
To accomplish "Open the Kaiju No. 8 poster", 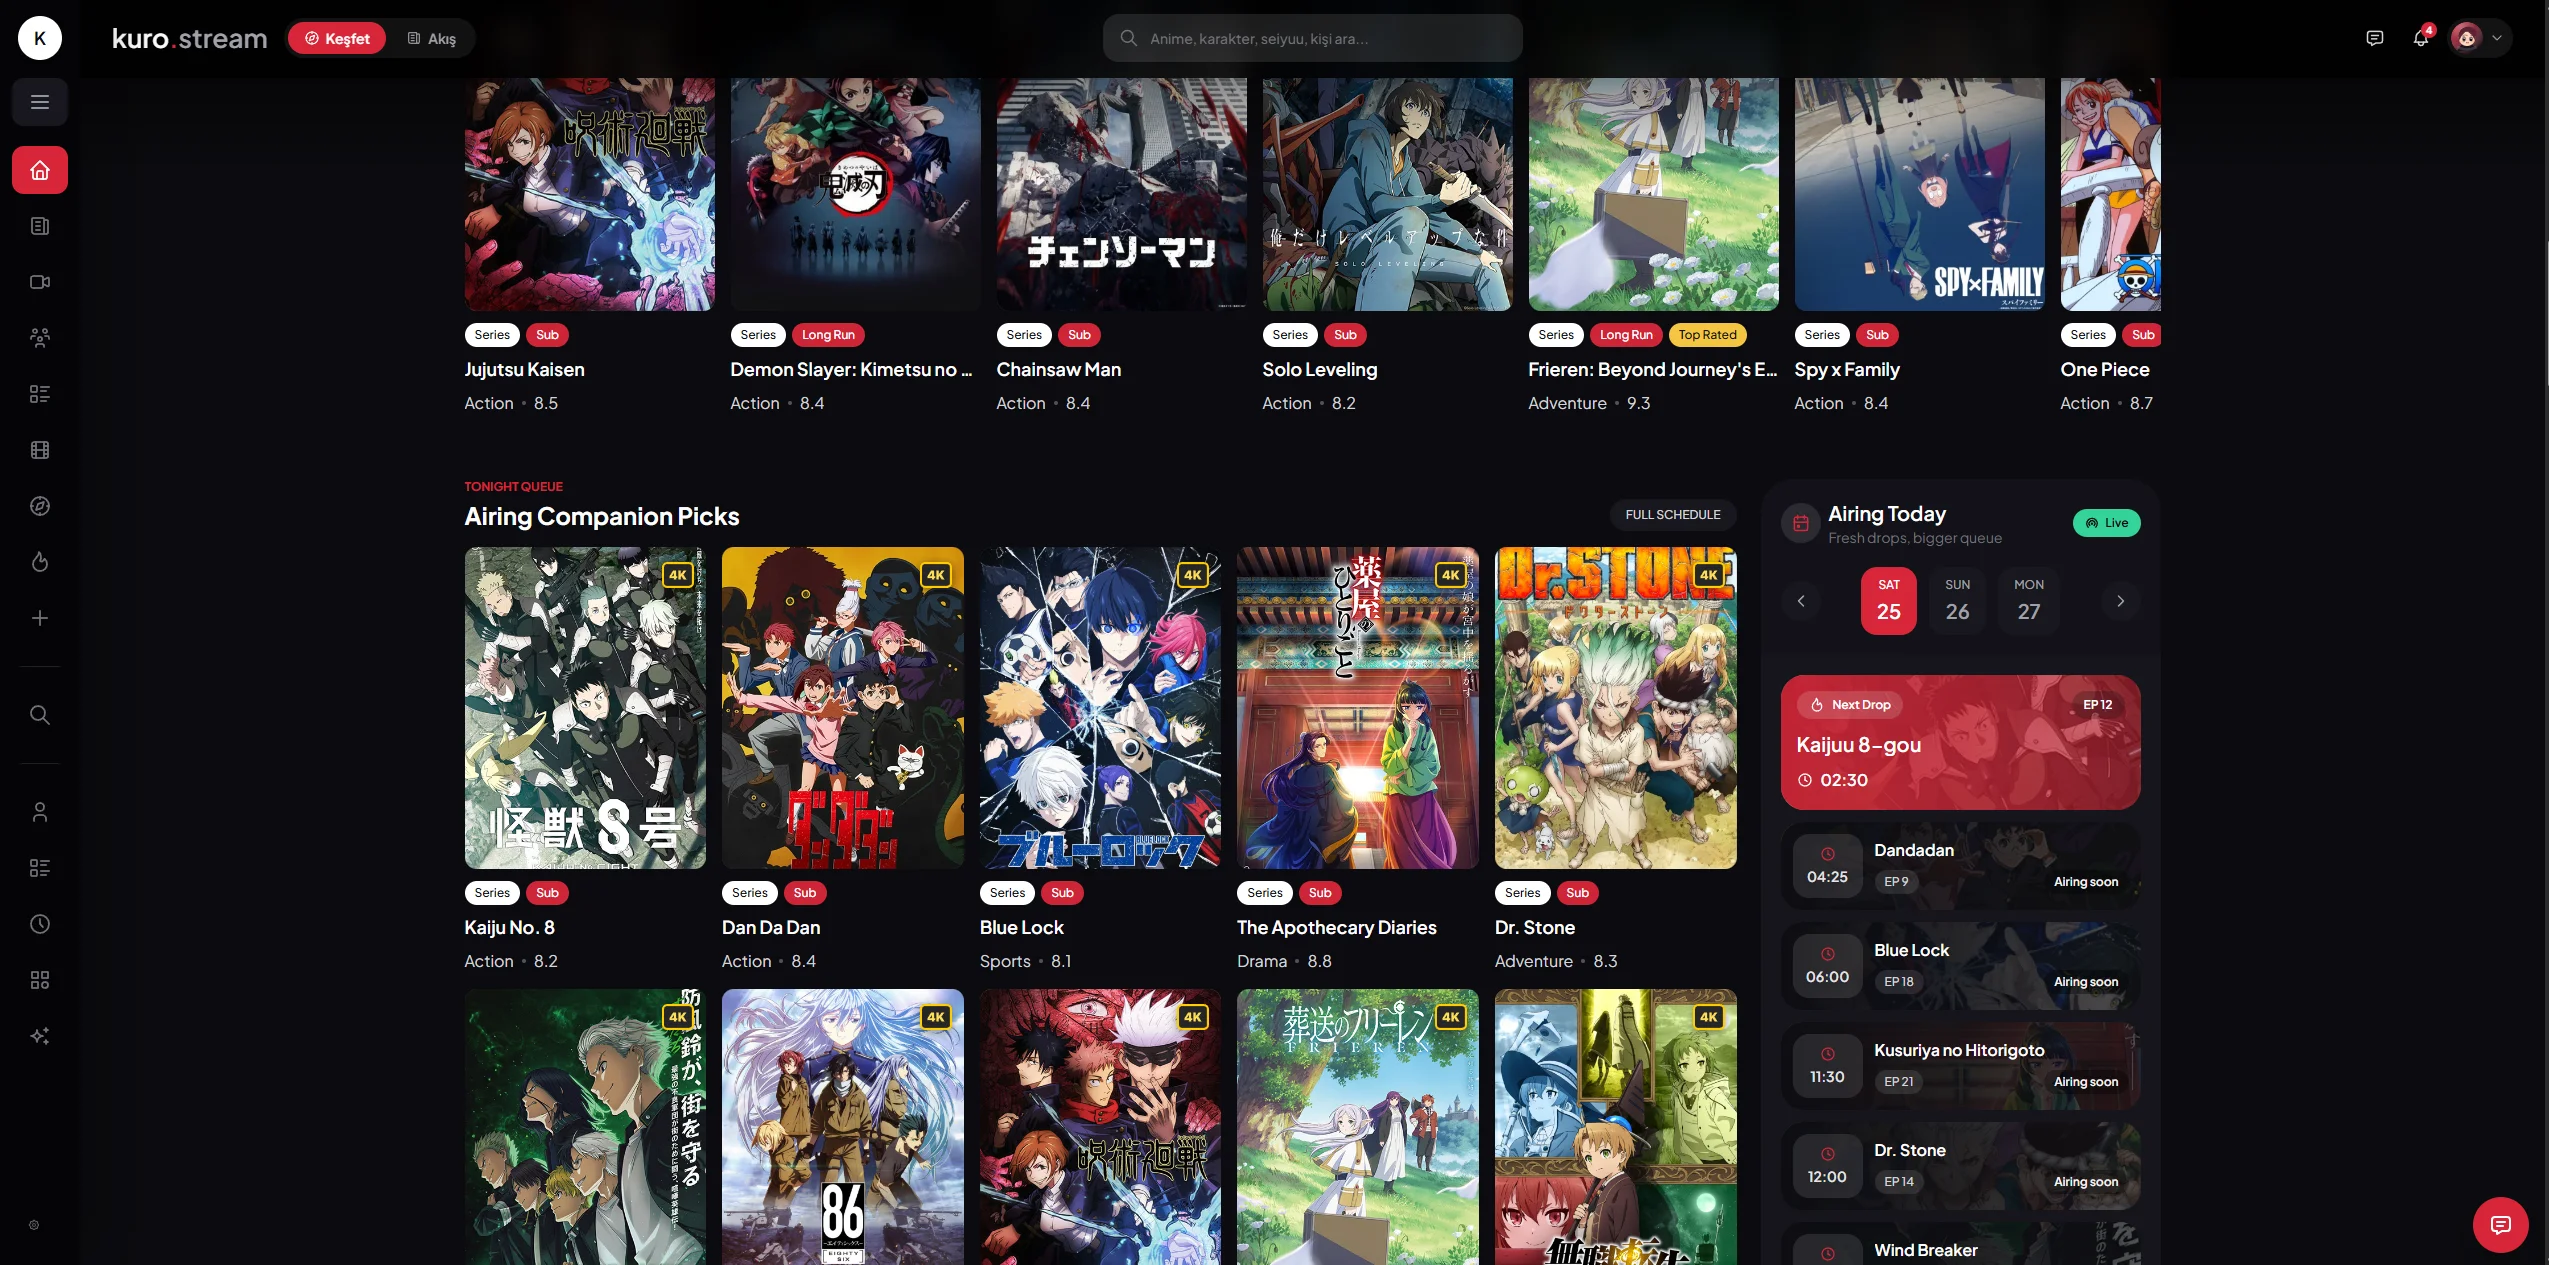I will (x=585, y=708).
